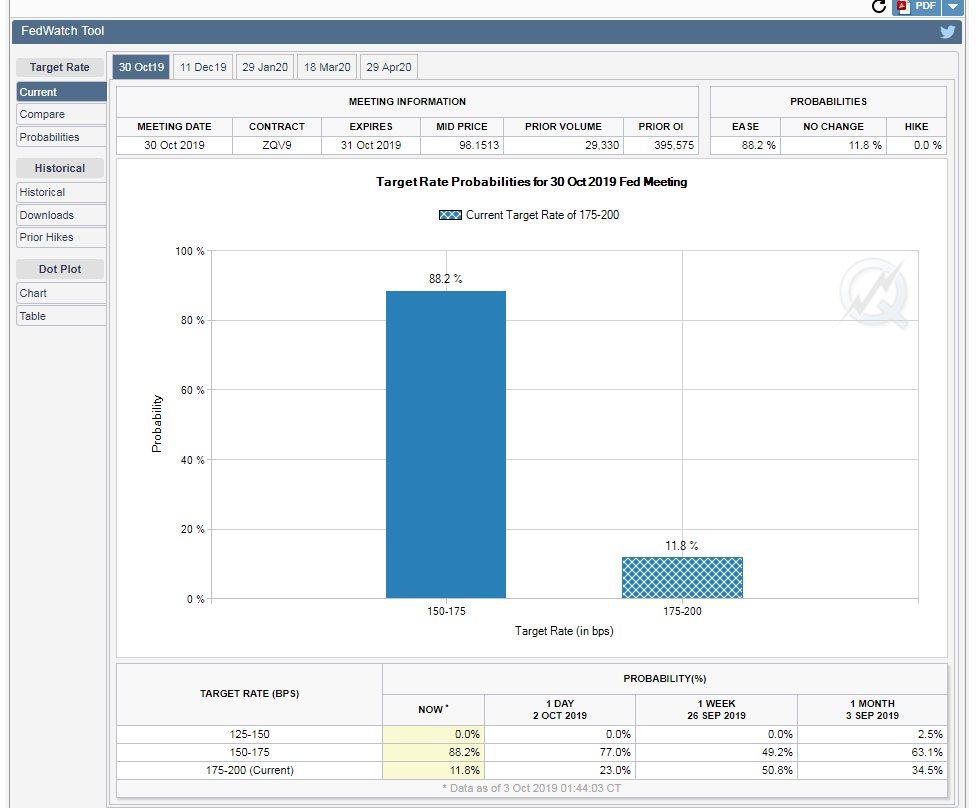Click the 150-175 target rate row label
976x808 pixels.
click(x=249, y=753)
